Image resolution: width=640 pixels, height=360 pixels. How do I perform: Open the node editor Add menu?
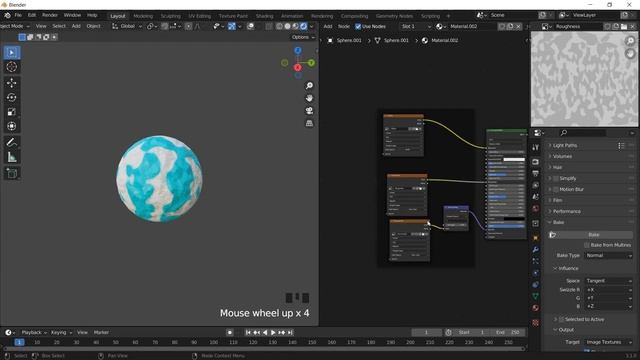[x=327, y=27]
